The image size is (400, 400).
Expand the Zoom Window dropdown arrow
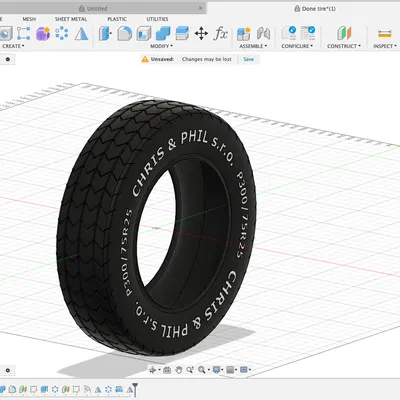click(x=208, y=370)
